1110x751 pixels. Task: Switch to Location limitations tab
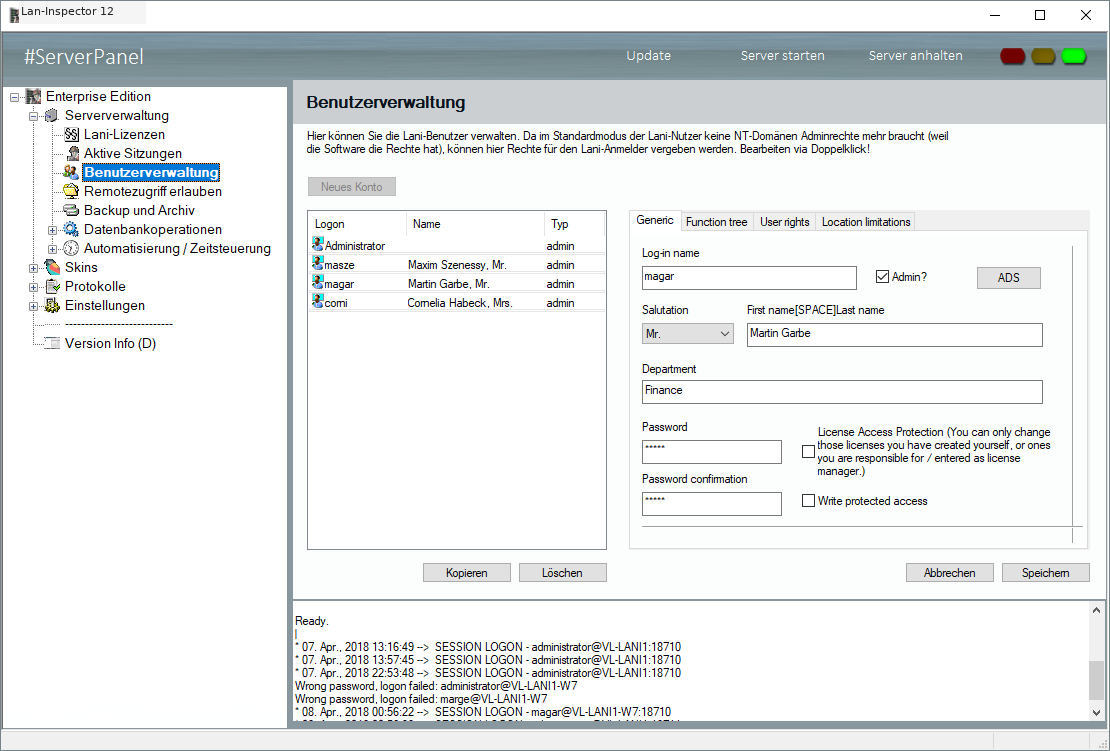coord(866,222)
